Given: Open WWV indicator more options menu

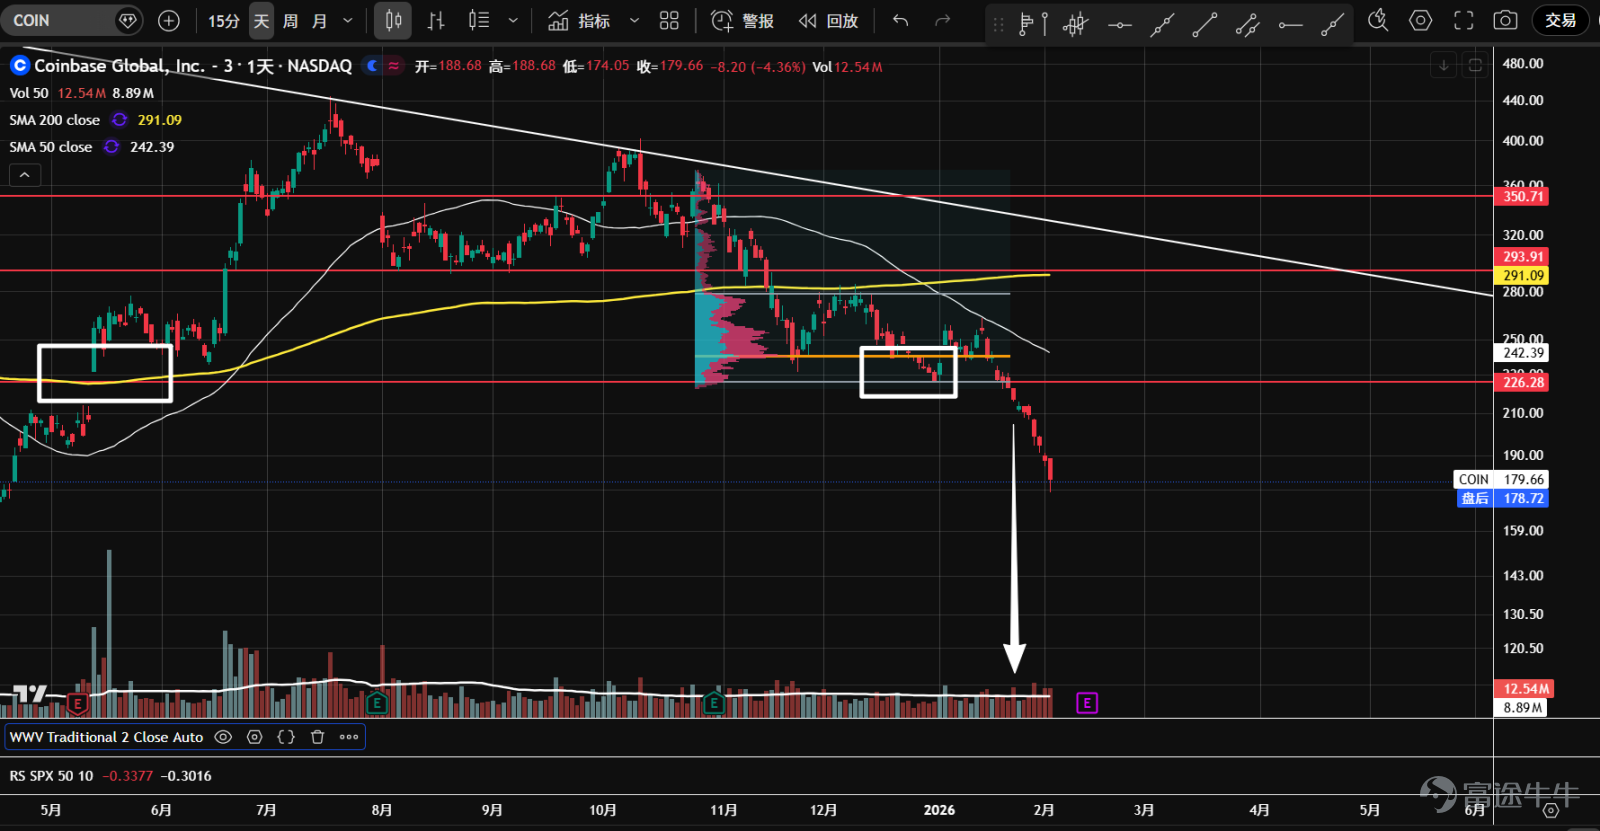Looking at the screenshot, I should click(349, 737).
